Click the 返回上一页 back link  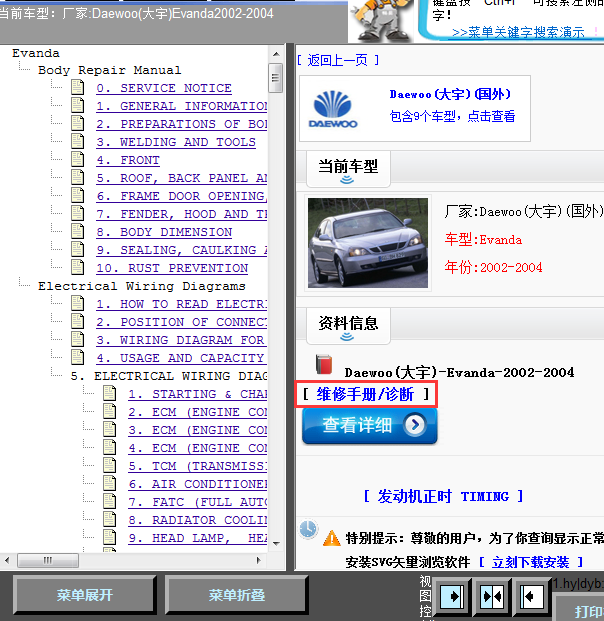coord(338,60)
